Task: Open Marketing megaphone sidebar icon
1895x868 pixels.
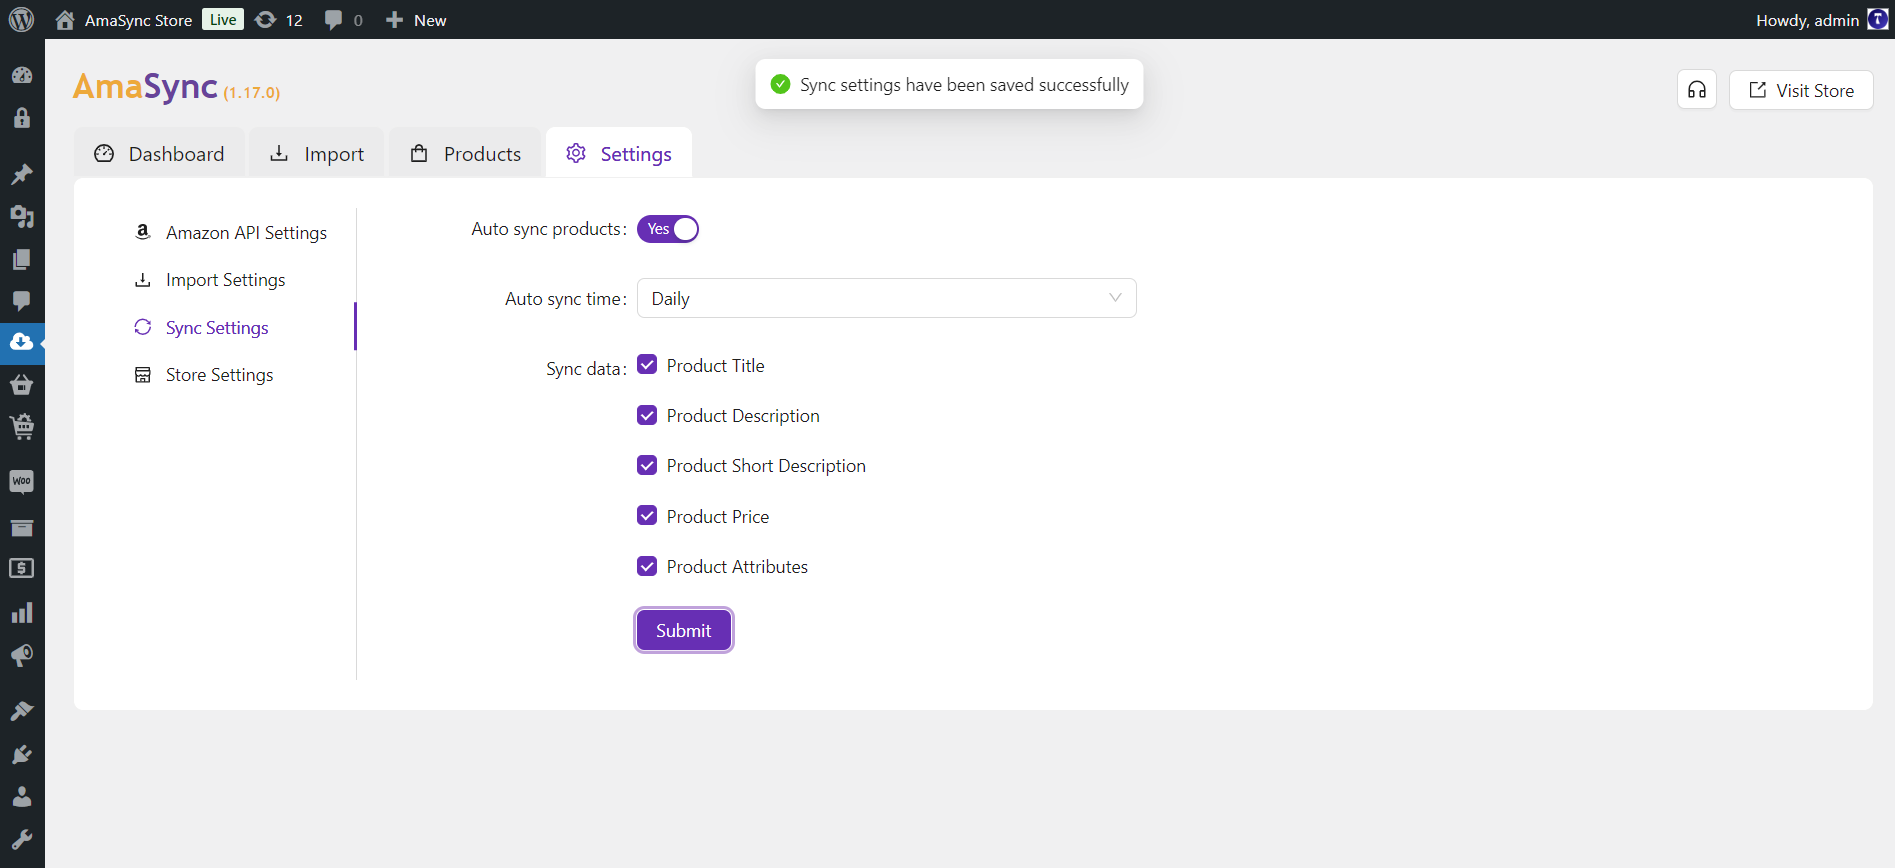Action: pos(22,655)
